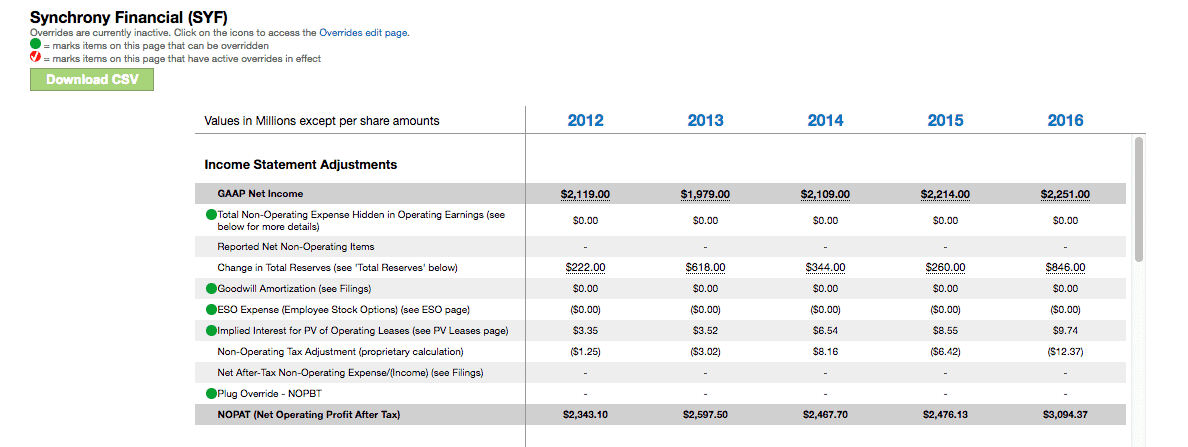Viewport: 1188px width, 447px height.
Task: Click the red checkmark legend icon at top
Action: tap(35, 58)
